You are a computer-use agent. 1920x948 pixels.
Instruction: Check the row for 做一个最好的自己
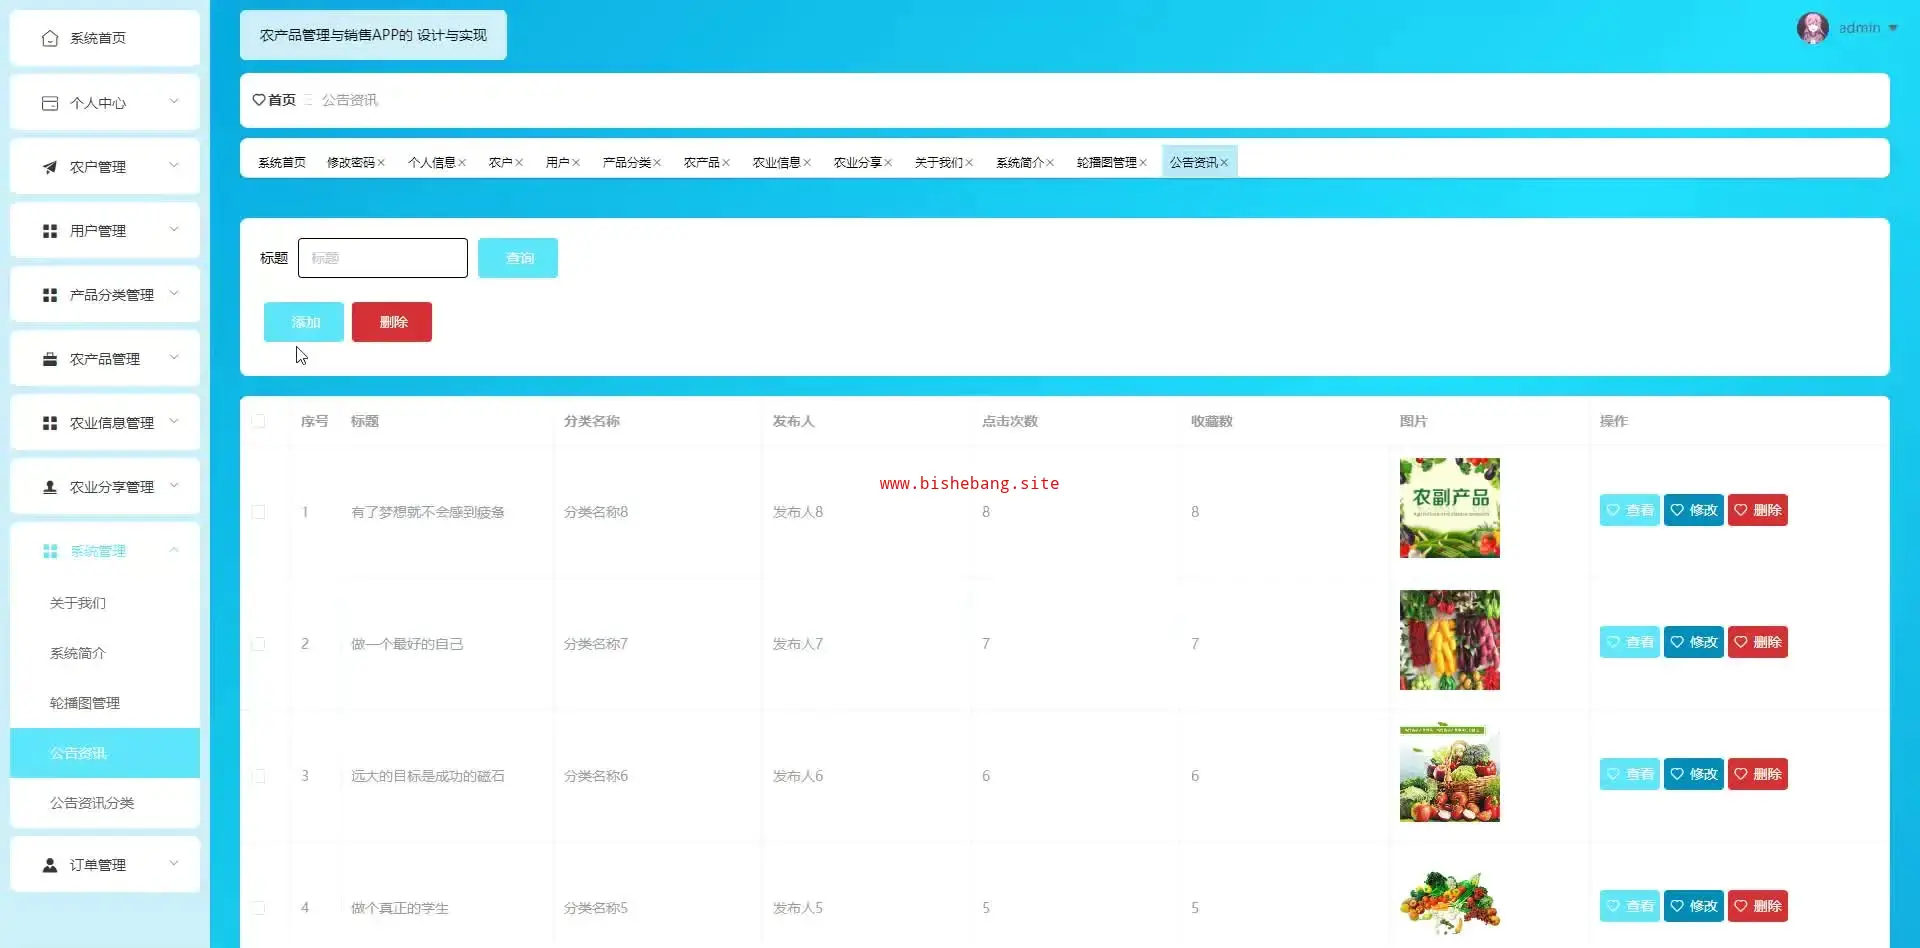tap(259, 644)
